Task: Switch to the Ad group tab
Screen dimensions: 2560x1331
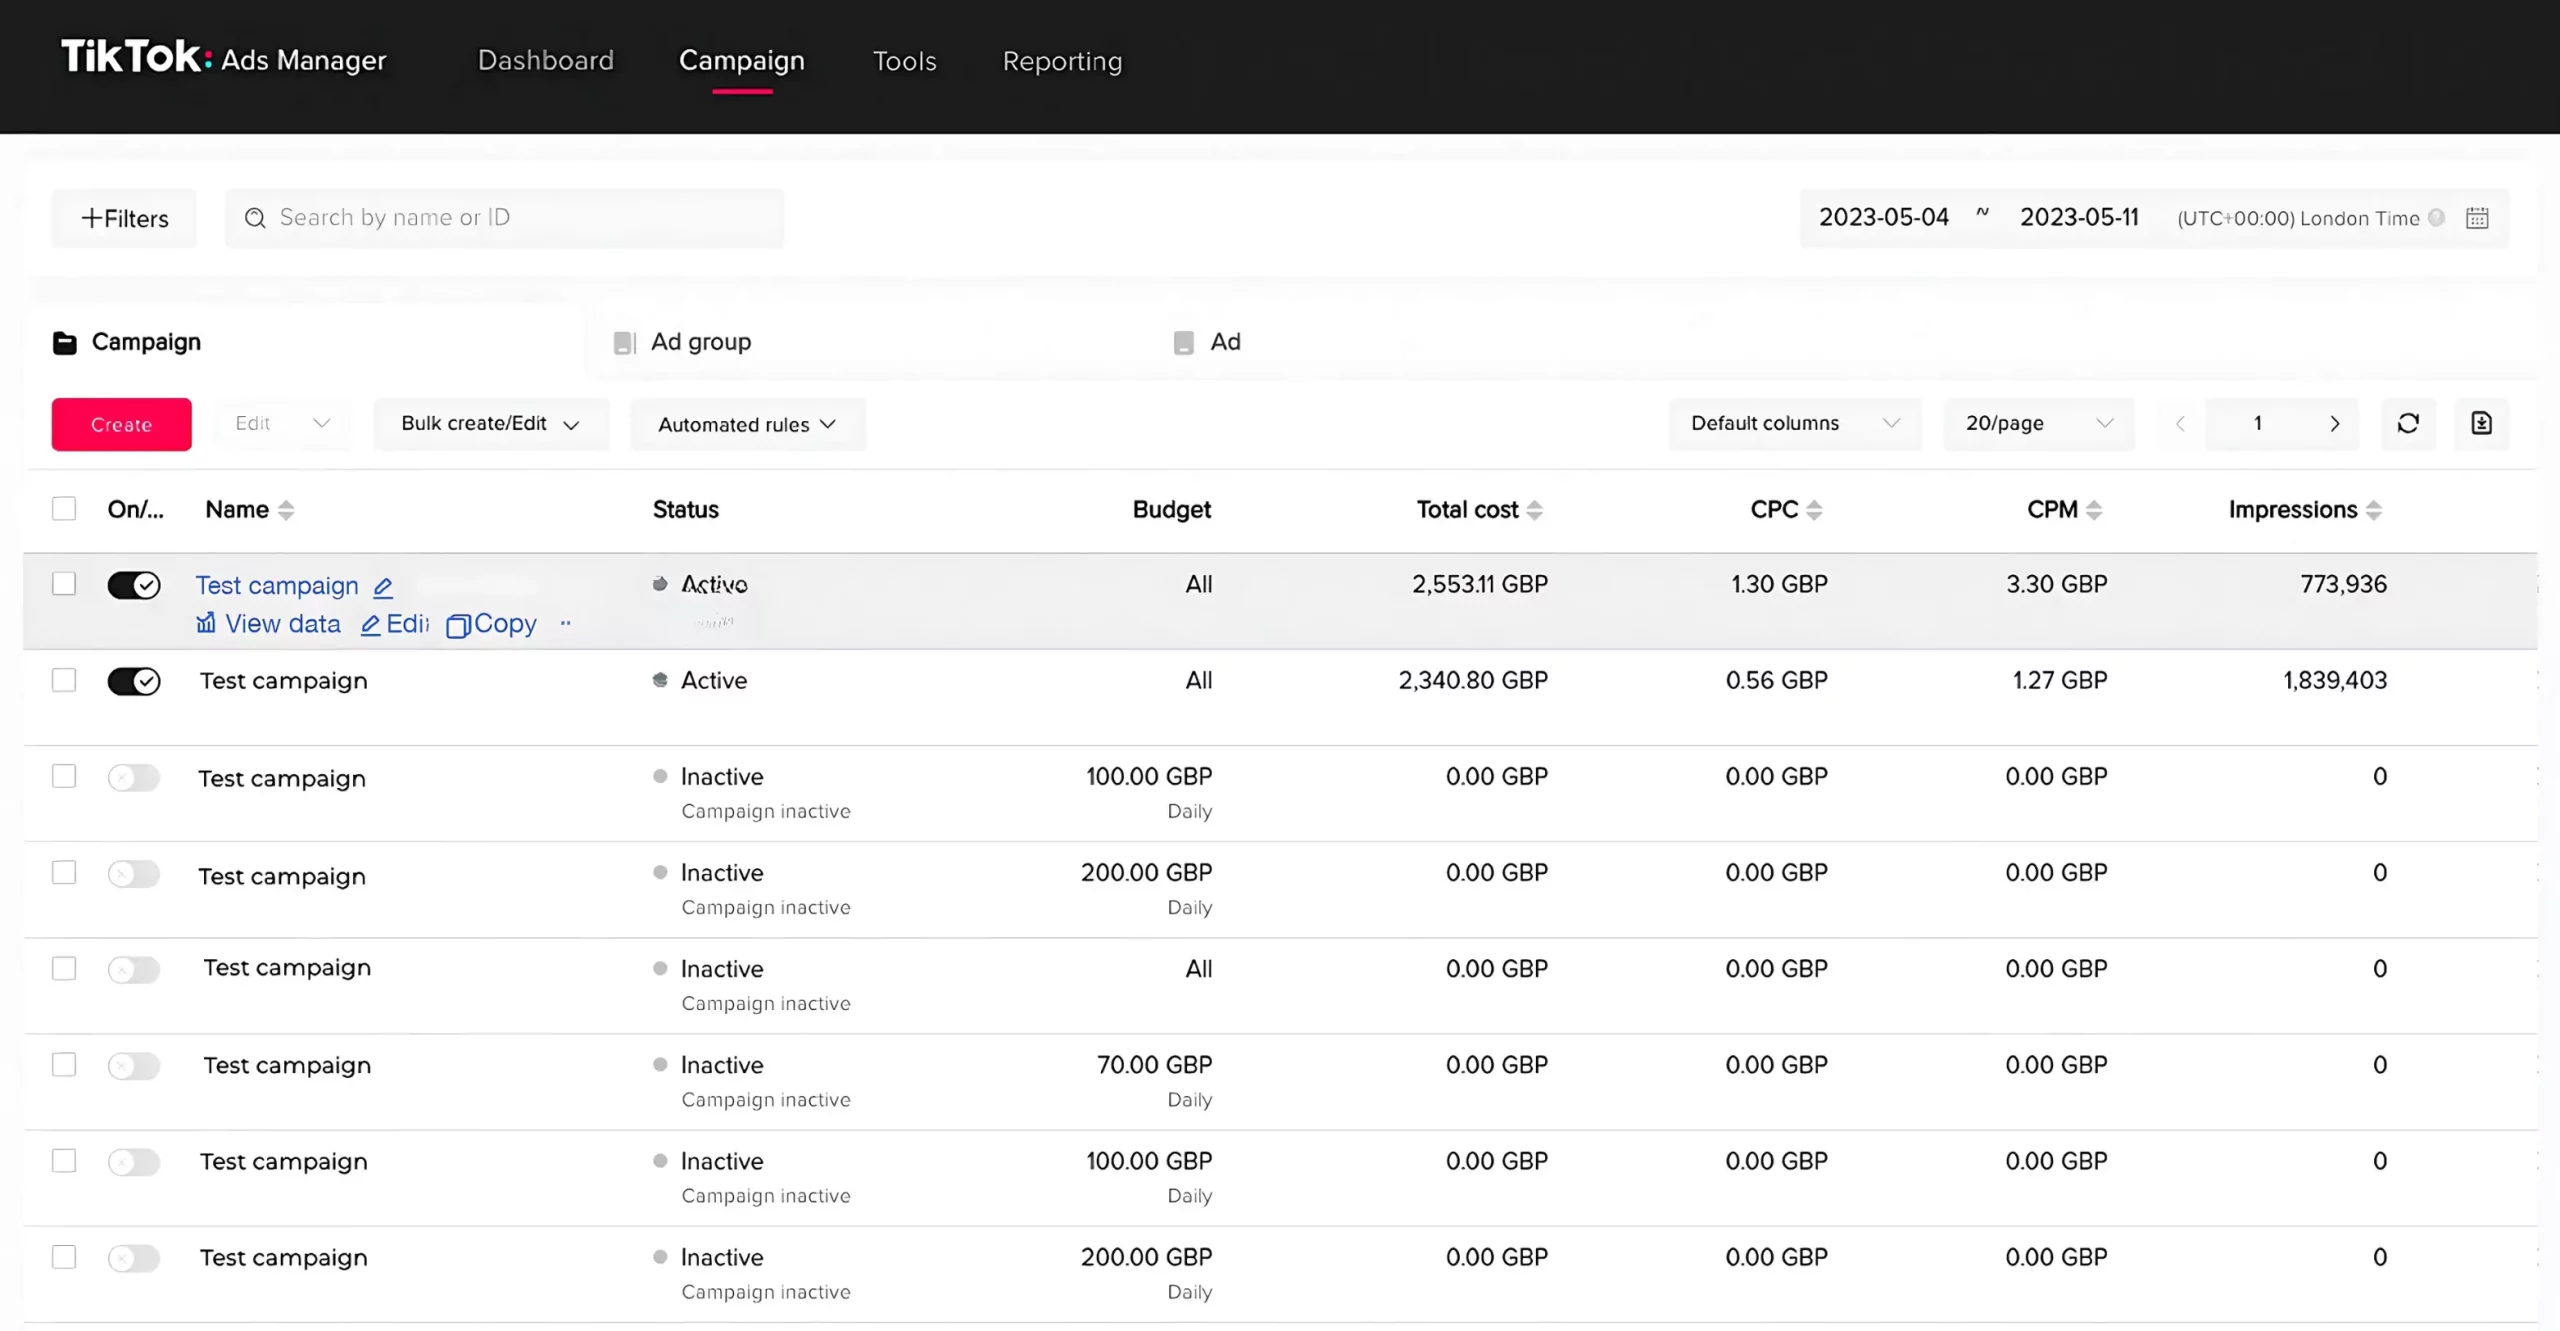Action: pyautogui.click(x=700, y=342)
